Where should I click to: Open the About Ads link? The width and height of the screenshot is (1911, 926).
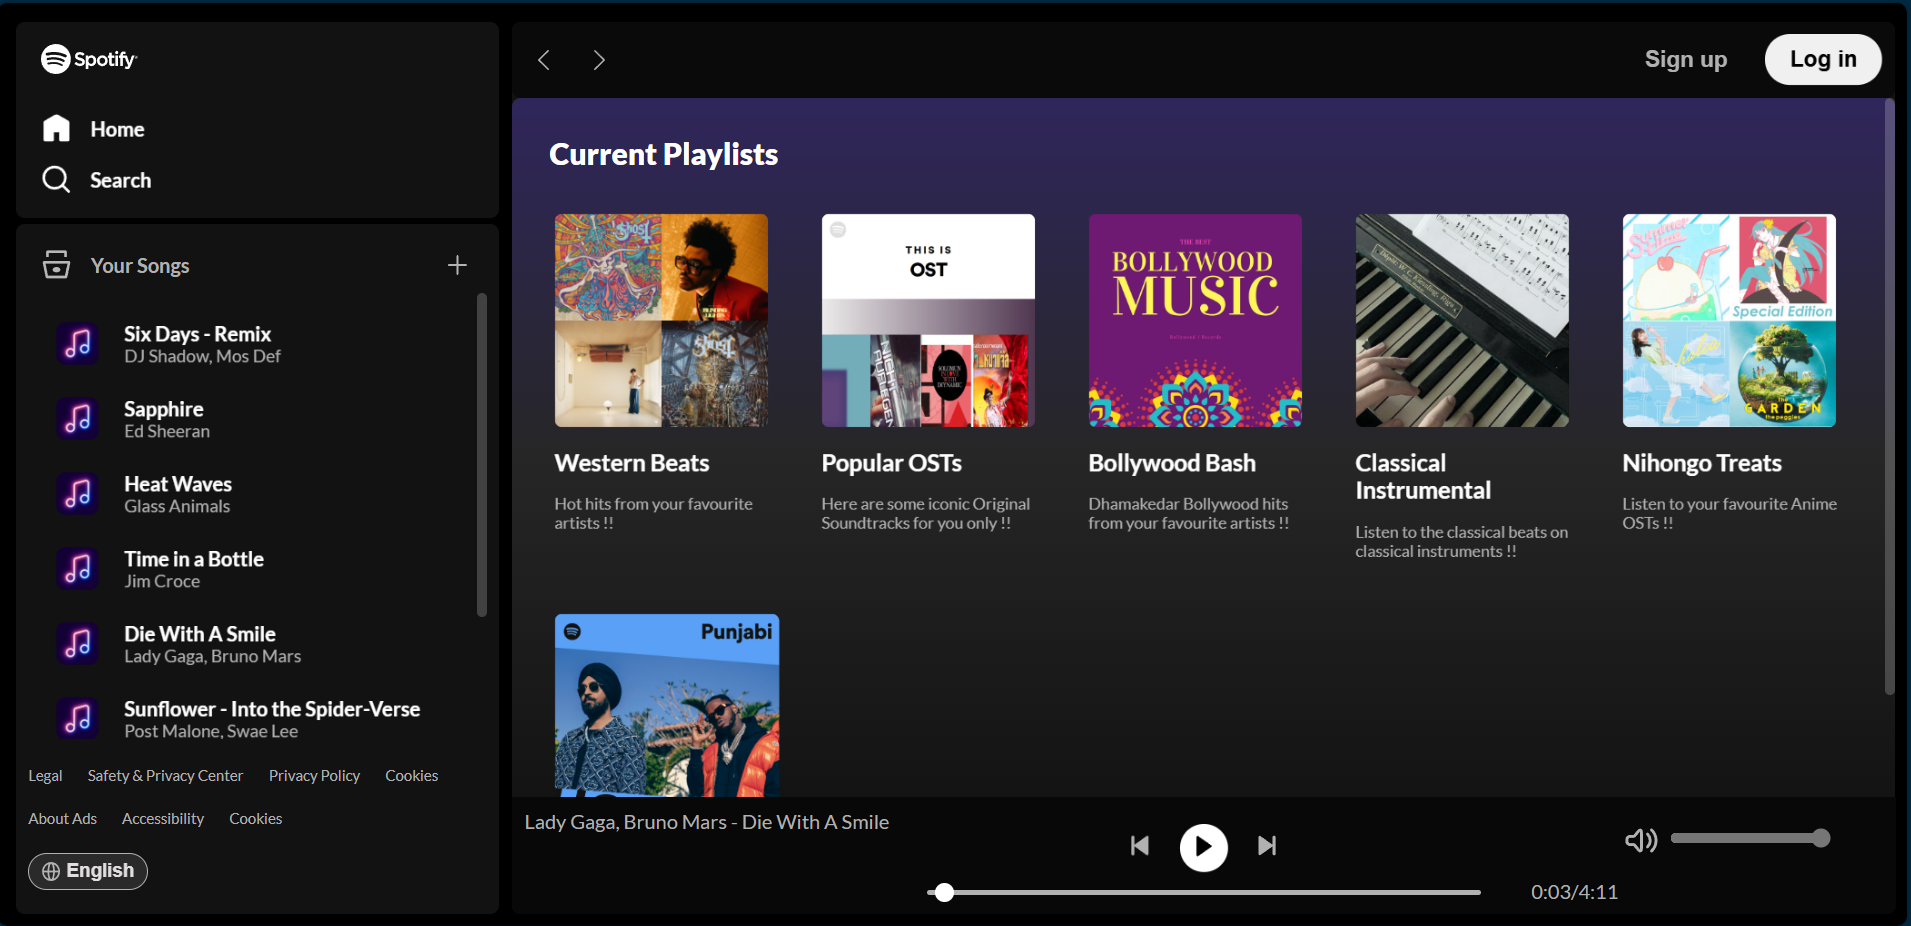62,819
